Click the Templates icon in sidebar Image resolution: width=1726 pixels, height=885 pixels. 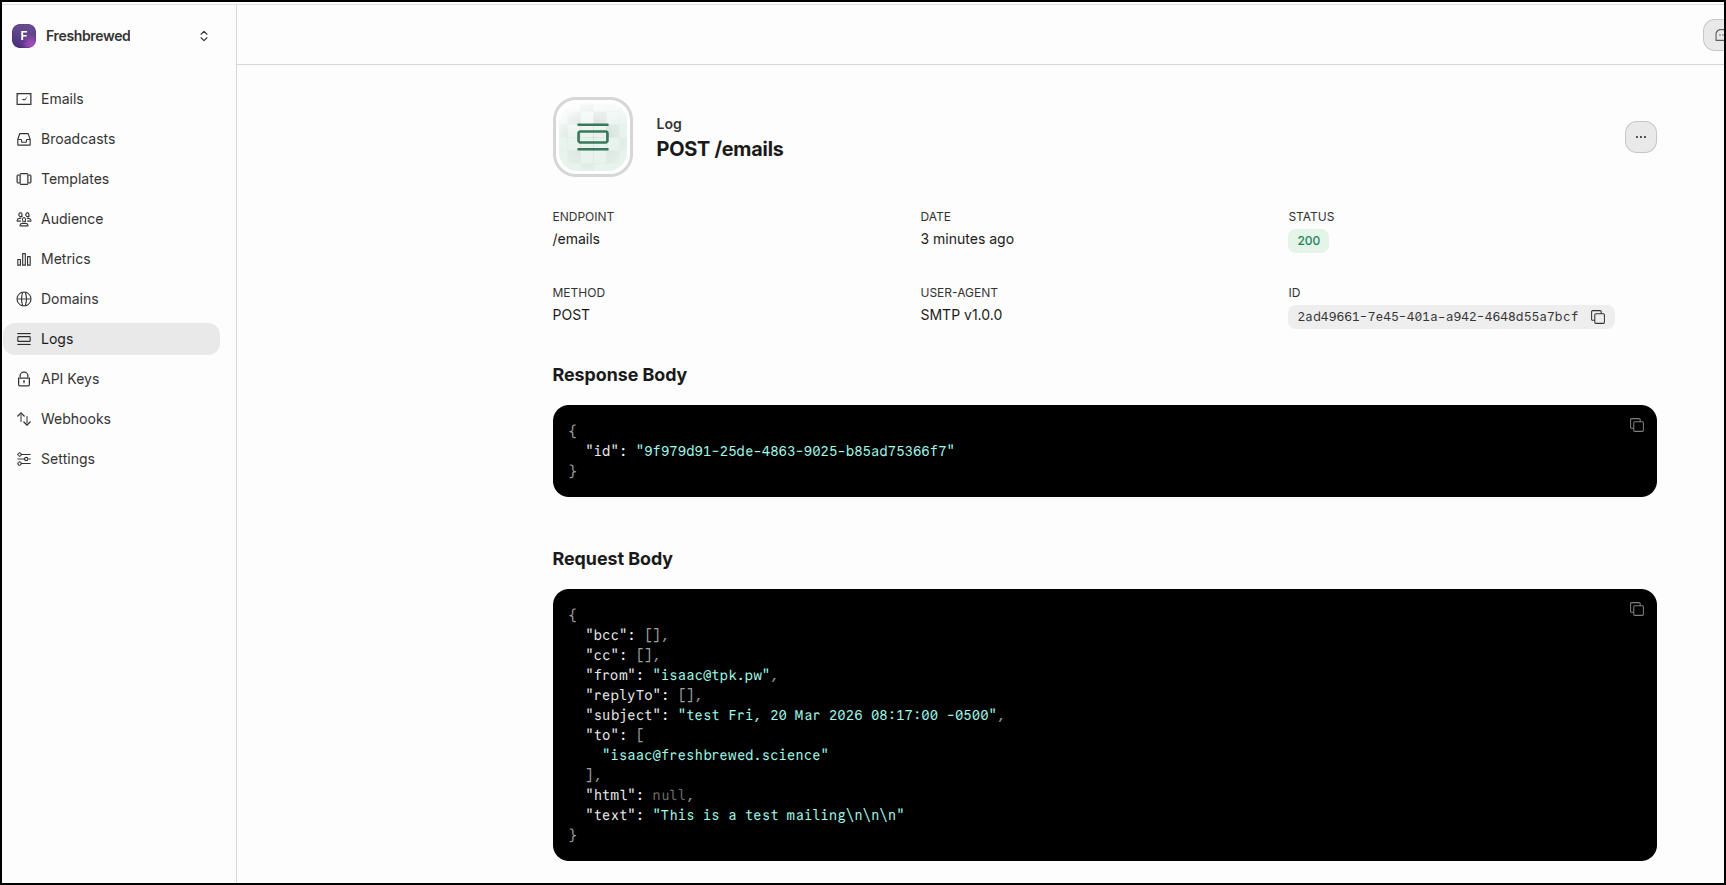[24, 179]
